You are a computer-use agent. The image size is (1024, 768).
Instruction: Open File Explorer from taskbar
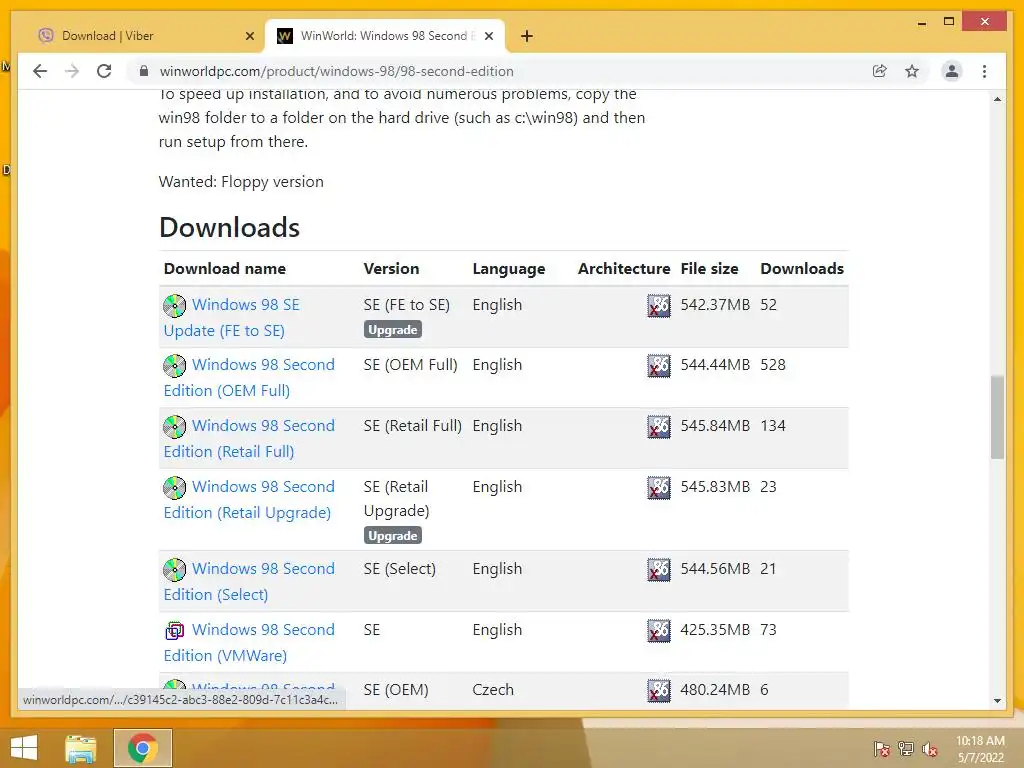point(81,748)
